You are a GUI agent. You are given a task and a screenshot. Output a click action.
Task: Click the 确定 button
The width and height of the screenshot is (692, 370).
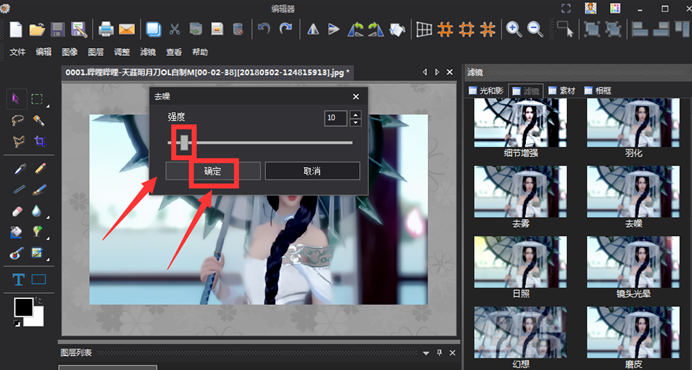(213, 171)
